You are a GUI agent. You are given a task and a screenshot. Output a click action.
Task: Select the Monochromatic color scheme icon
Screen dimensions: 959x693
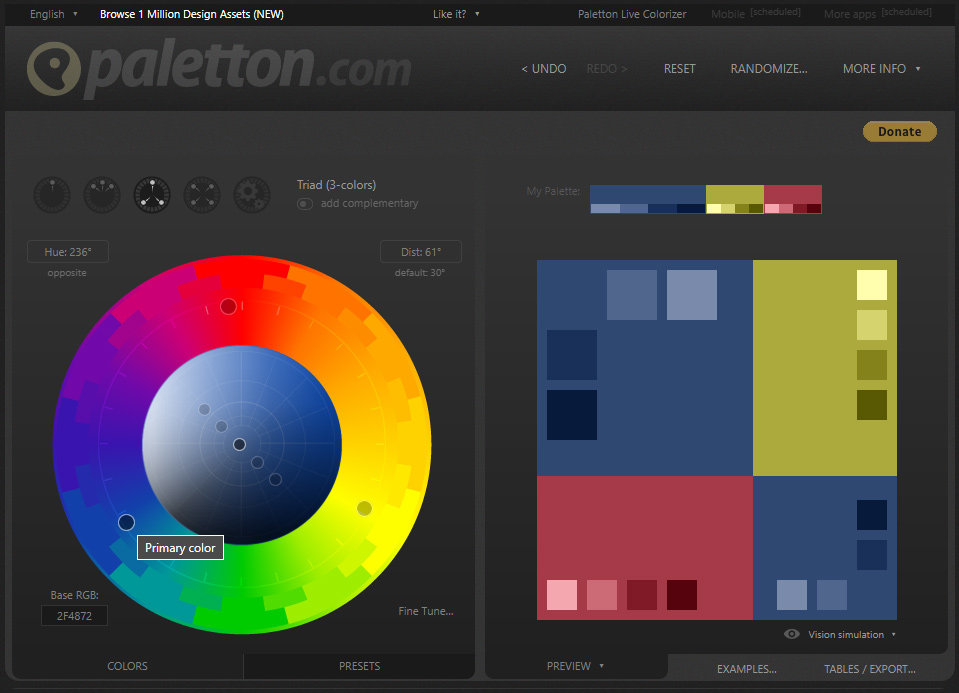pyautogui.click(x=52, y=195)
